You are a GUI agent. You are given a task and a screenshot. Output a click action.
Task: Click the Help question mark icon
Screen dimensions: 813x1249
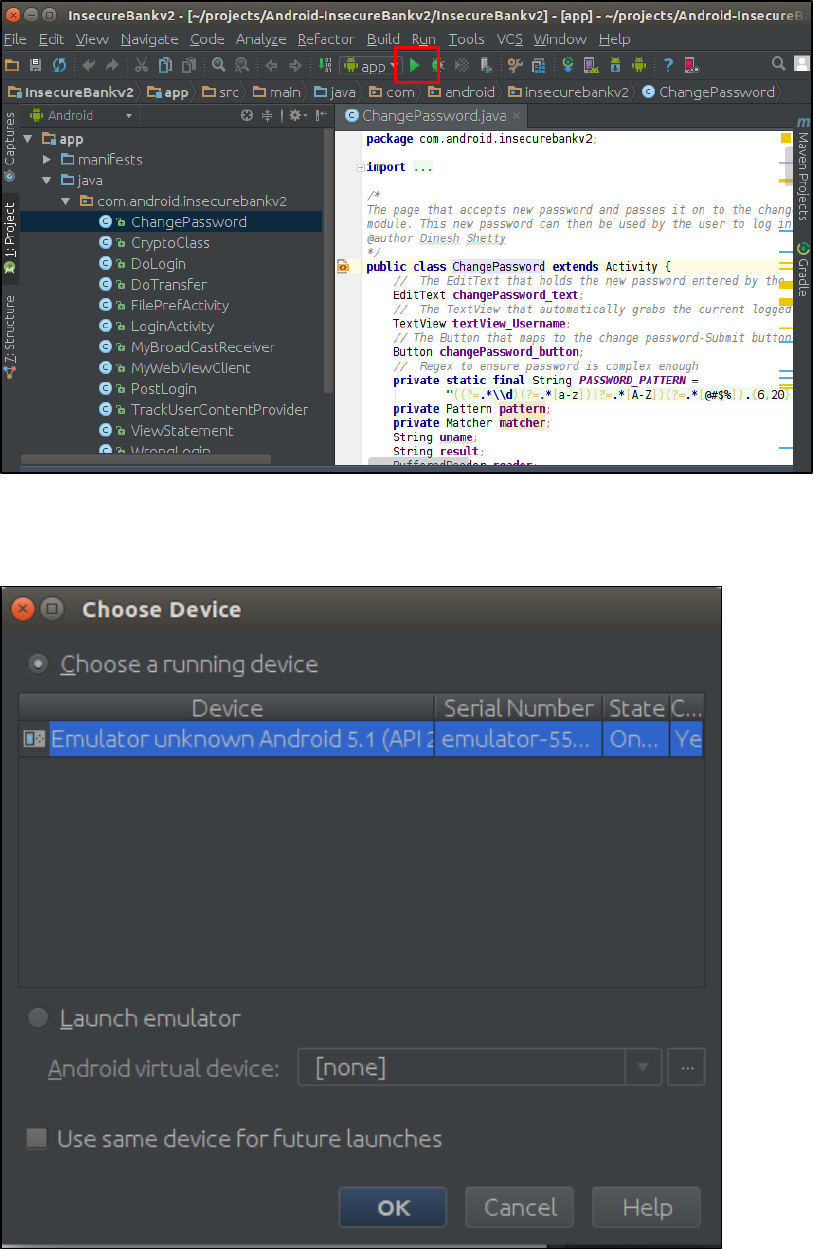(x=668, y=65)
